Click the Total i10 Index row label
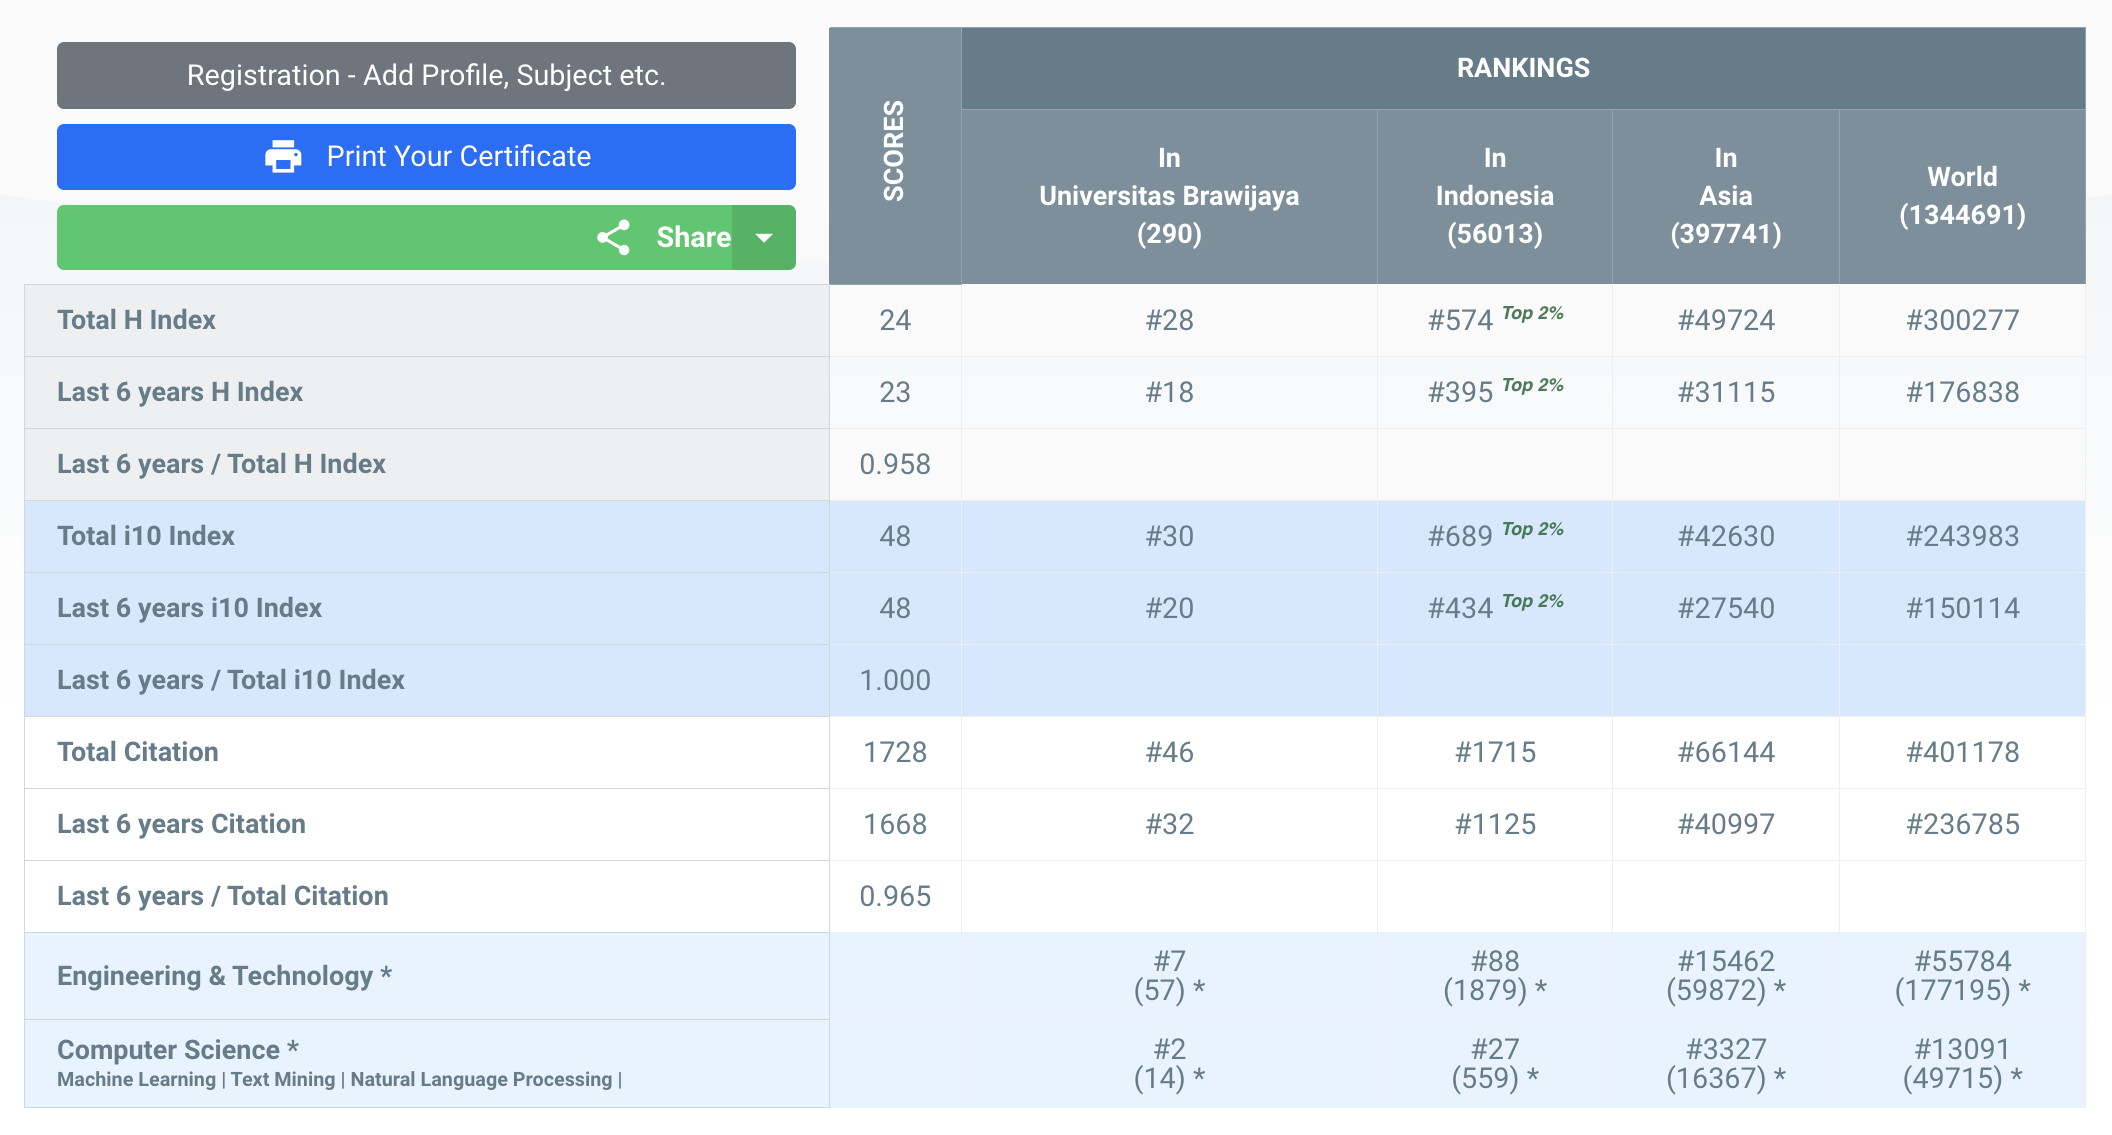 pyautogui.click(x=146, y=536)
